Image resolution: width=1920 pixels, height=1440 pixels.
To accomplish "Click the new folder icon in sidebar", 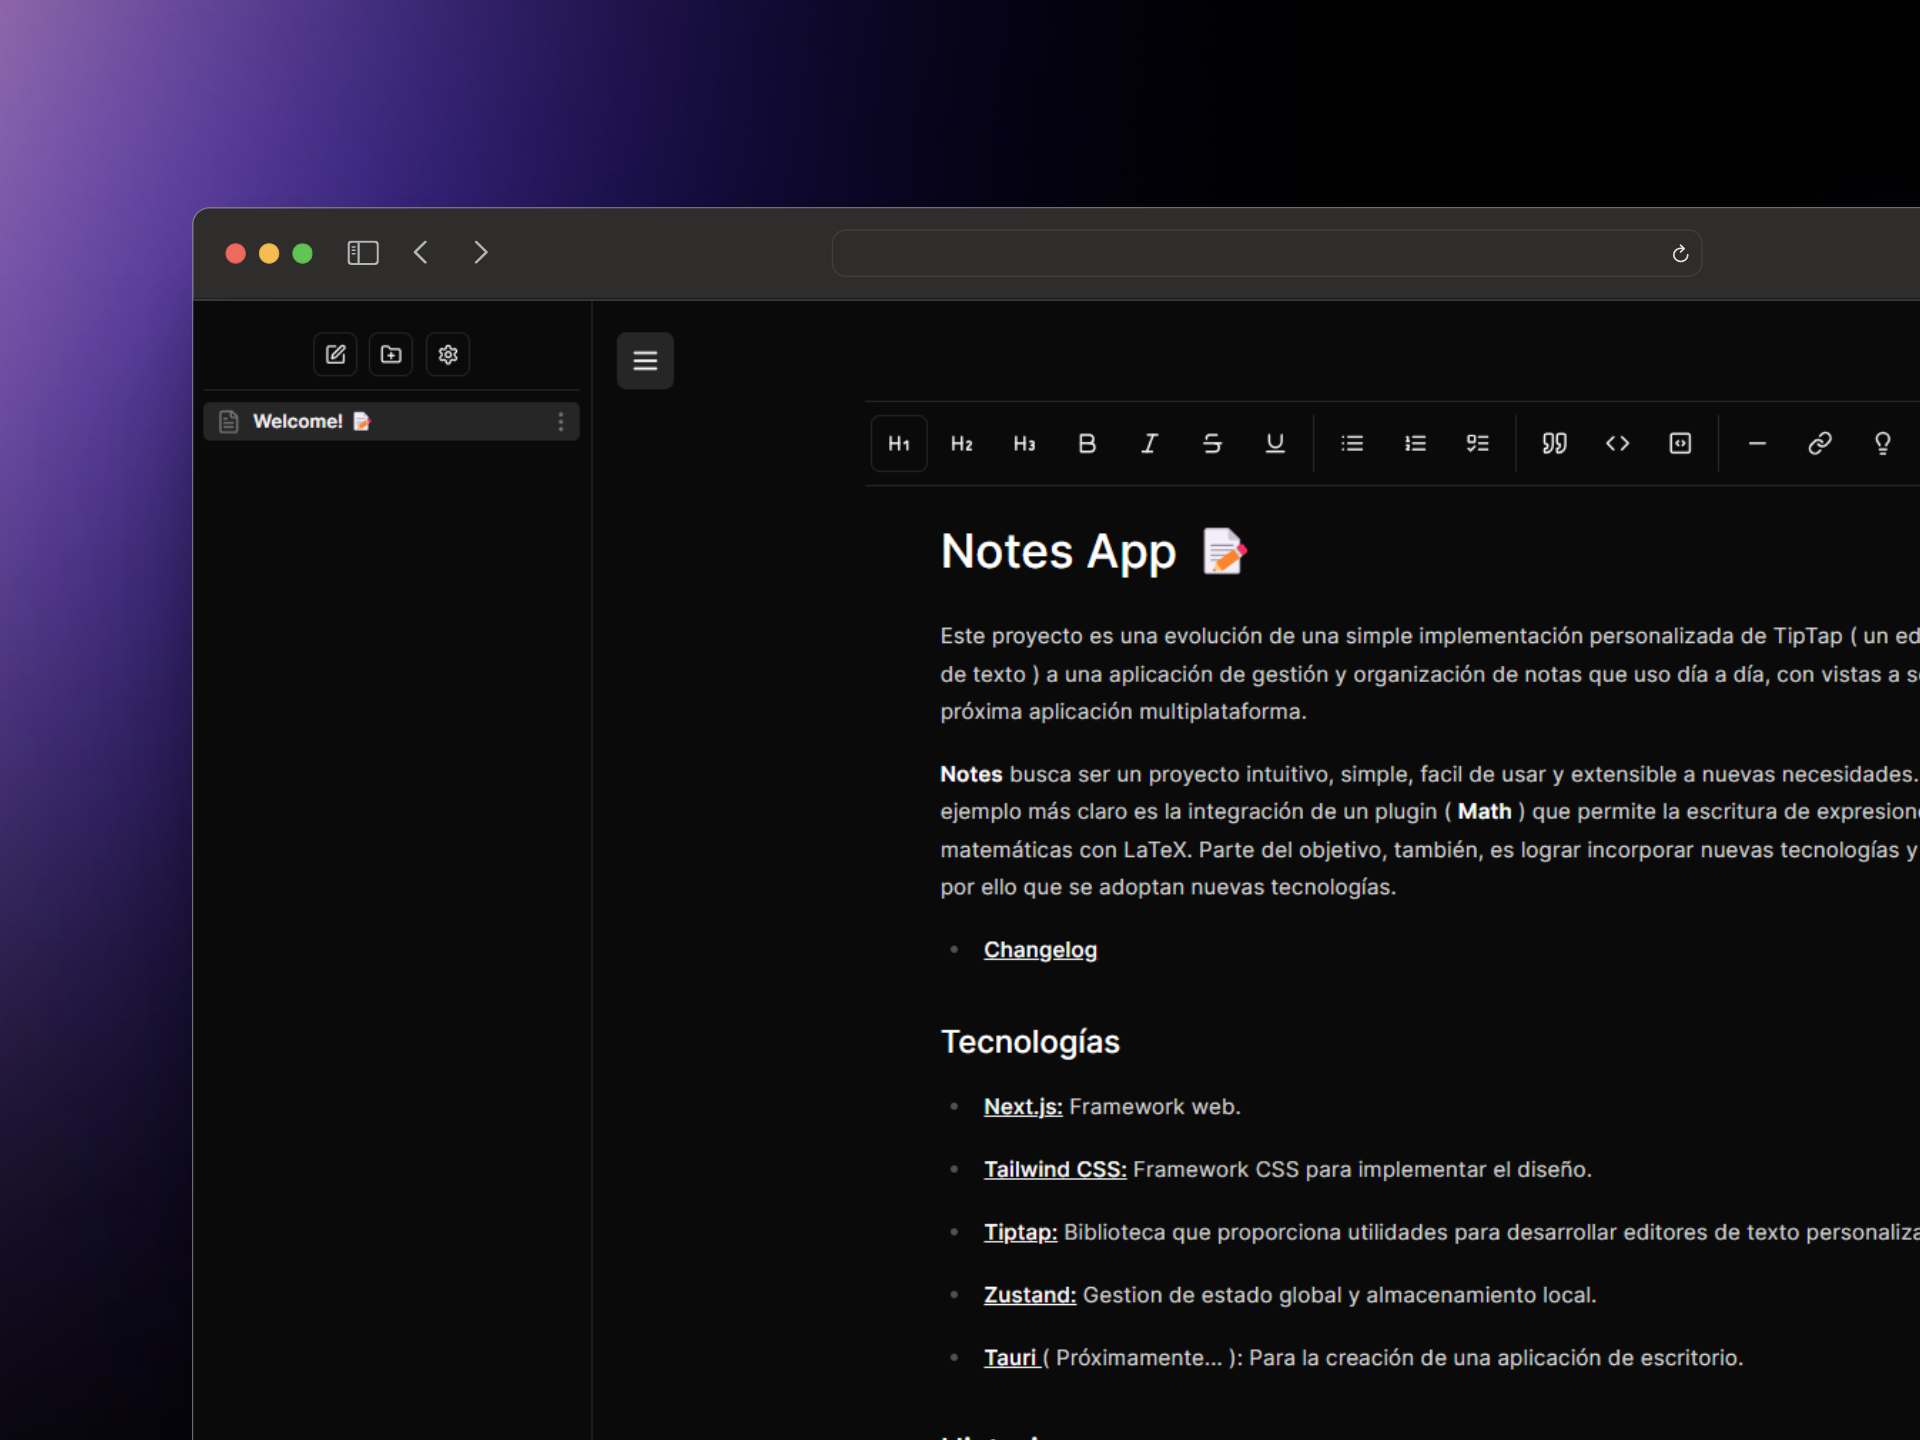I will pos(391,355).
